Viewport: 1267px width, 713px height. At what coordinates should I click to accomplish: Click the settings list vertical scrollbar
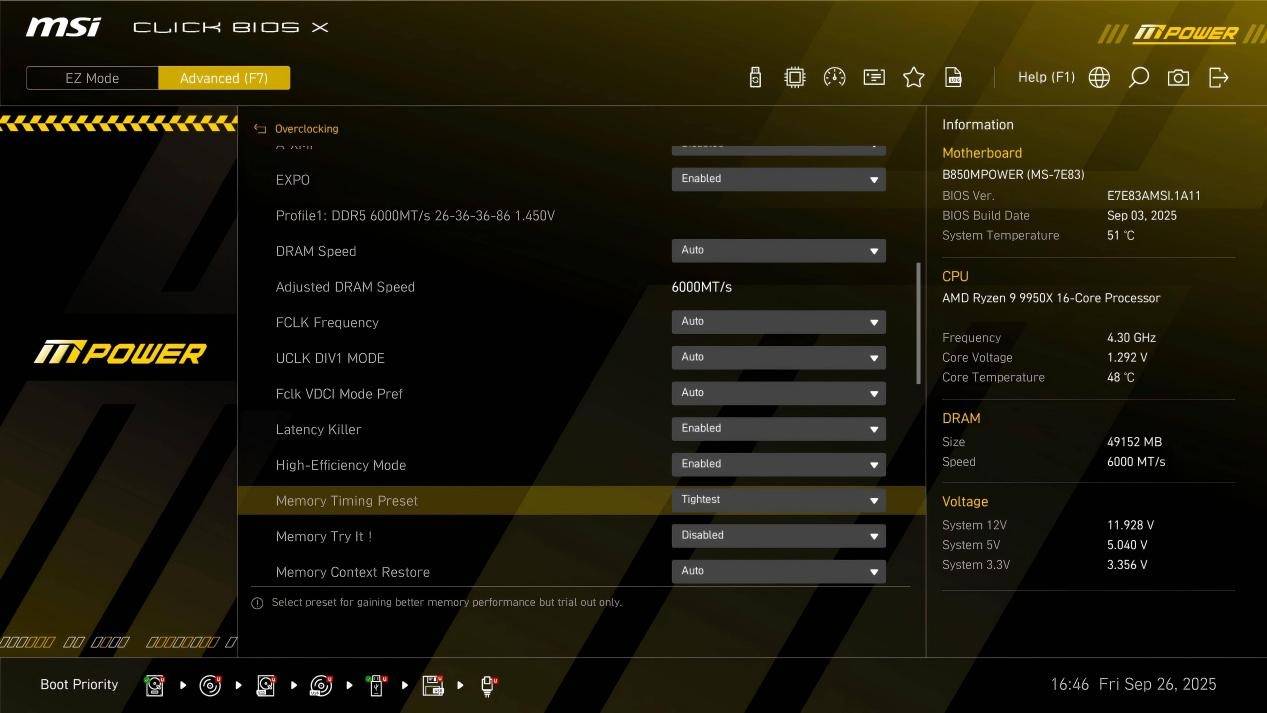(918, 322)
